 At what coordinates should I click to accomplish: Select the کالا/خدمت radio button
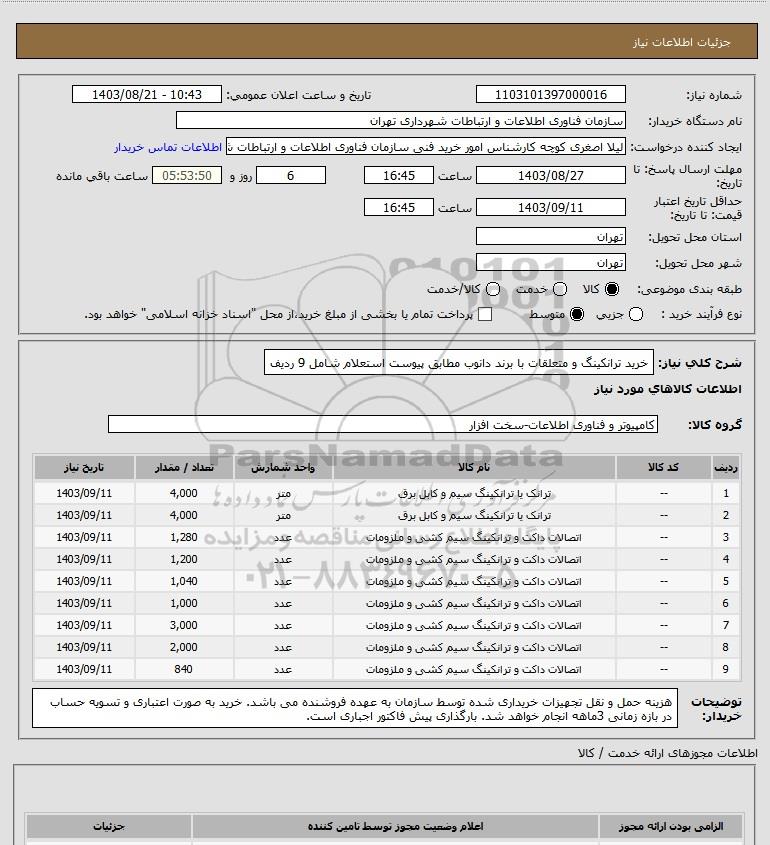[492, 289]
